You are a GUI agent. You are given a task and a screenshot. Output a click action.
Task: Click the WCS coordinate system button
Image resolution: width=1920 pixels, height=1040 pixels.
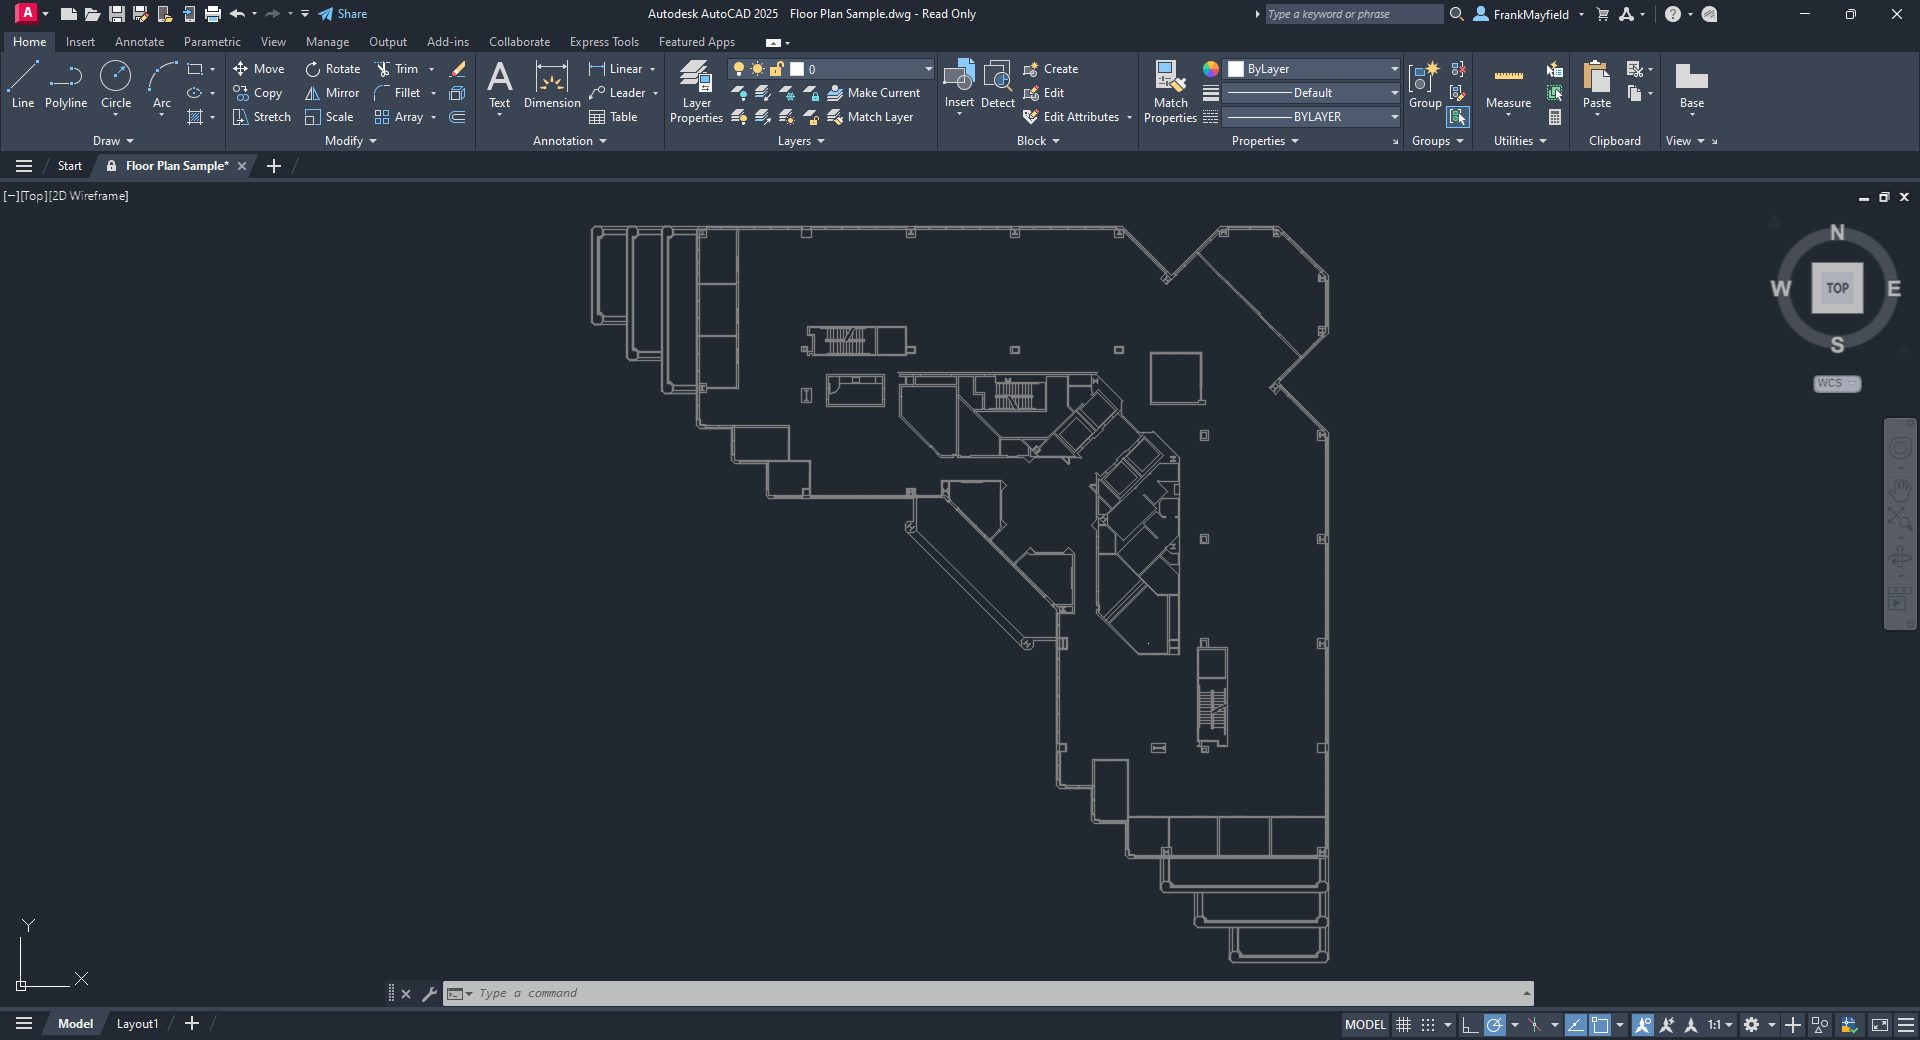[x=1837, y=384]
